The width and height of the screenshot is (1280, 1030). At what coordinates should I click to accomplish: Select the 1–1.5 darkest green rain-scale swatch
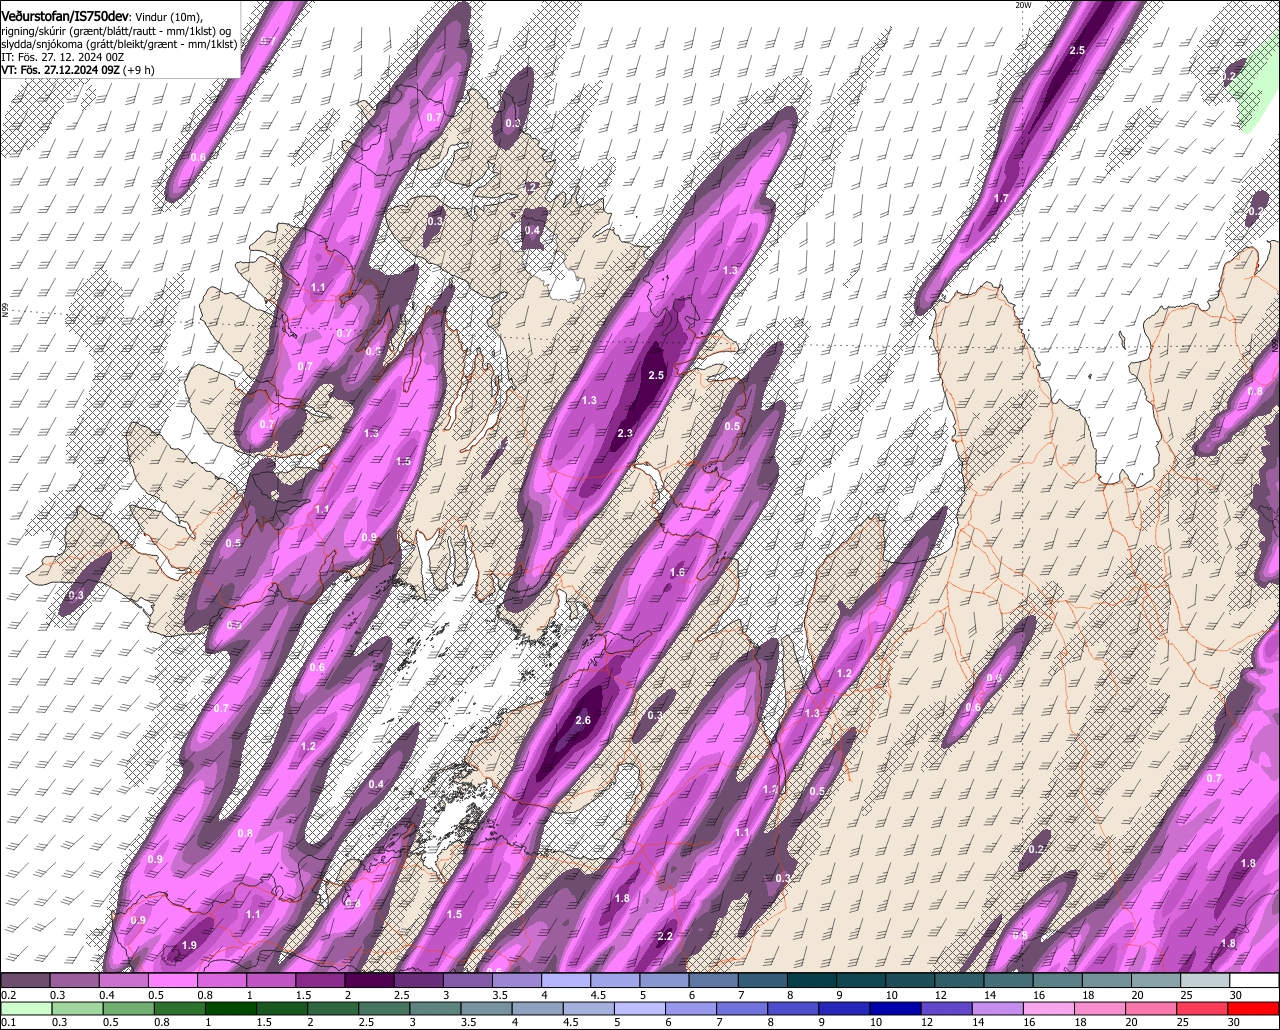click(230, 1008)
